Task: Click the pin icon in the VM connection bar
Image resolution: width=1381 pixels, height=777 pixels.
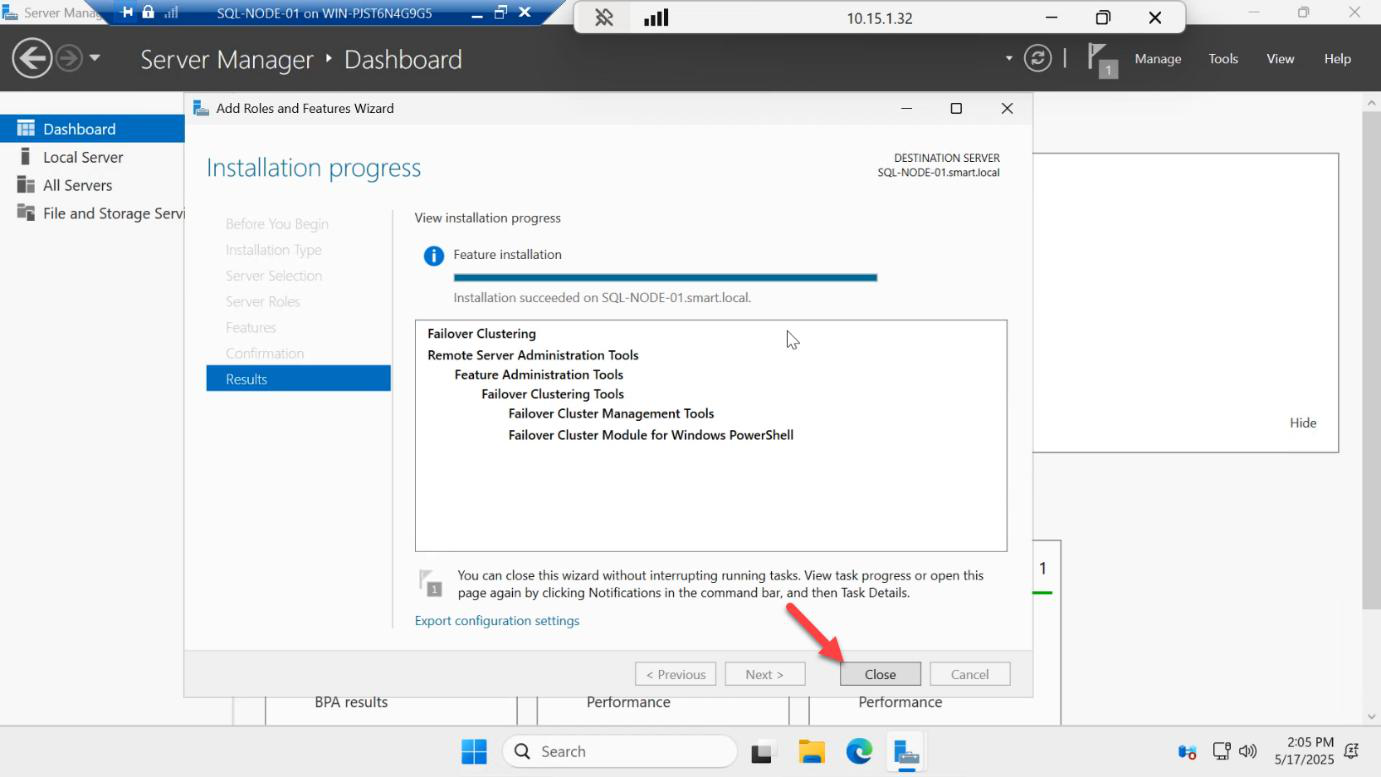Action: [x=127, y=13]
